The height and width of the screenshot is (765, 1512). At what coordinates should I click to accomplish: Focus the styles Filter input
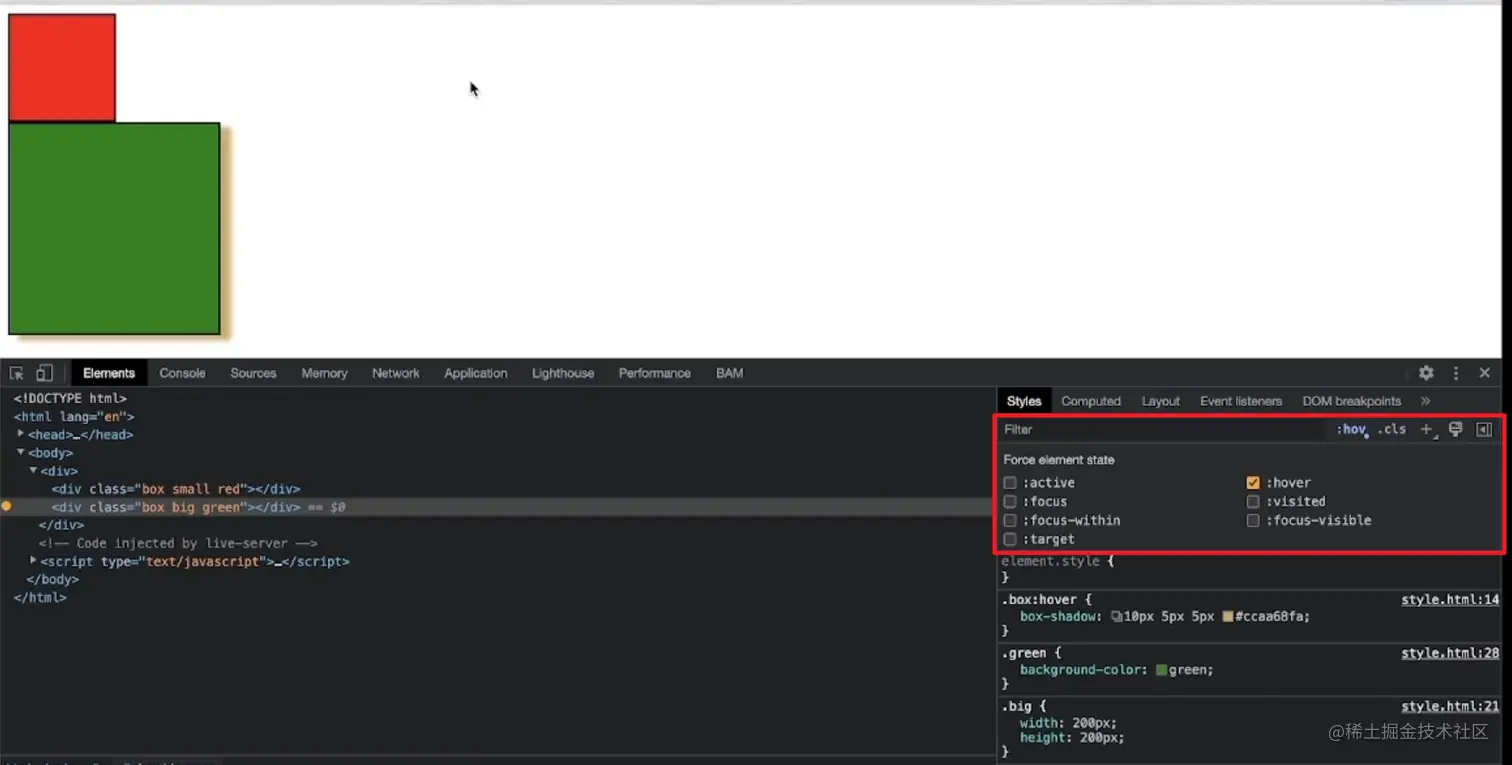tap(1165, 429)
